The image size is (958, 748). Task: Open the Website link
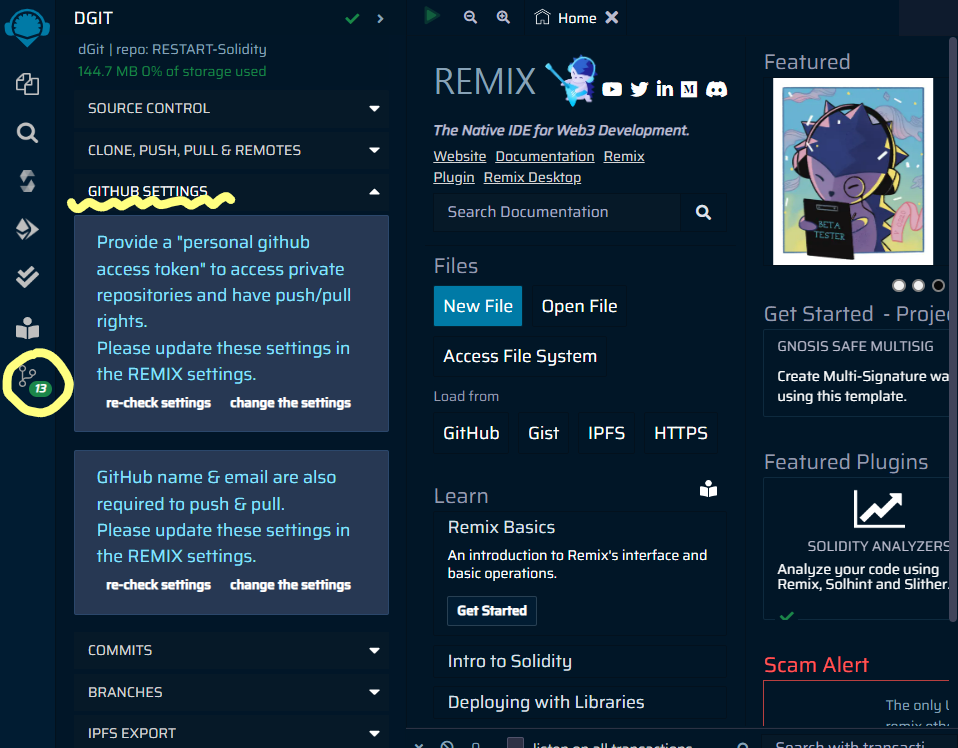click(459, 156)
